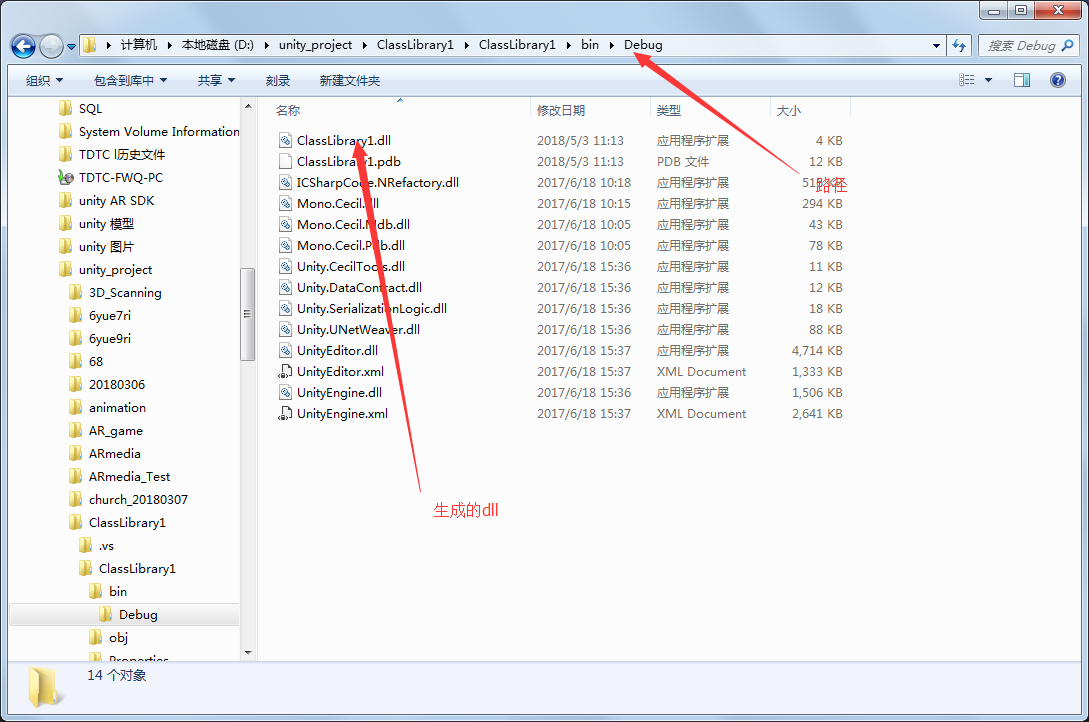Screen dimensions: 1089x722
Task: Click unity_project in the address bar
Action: point(315,45)
